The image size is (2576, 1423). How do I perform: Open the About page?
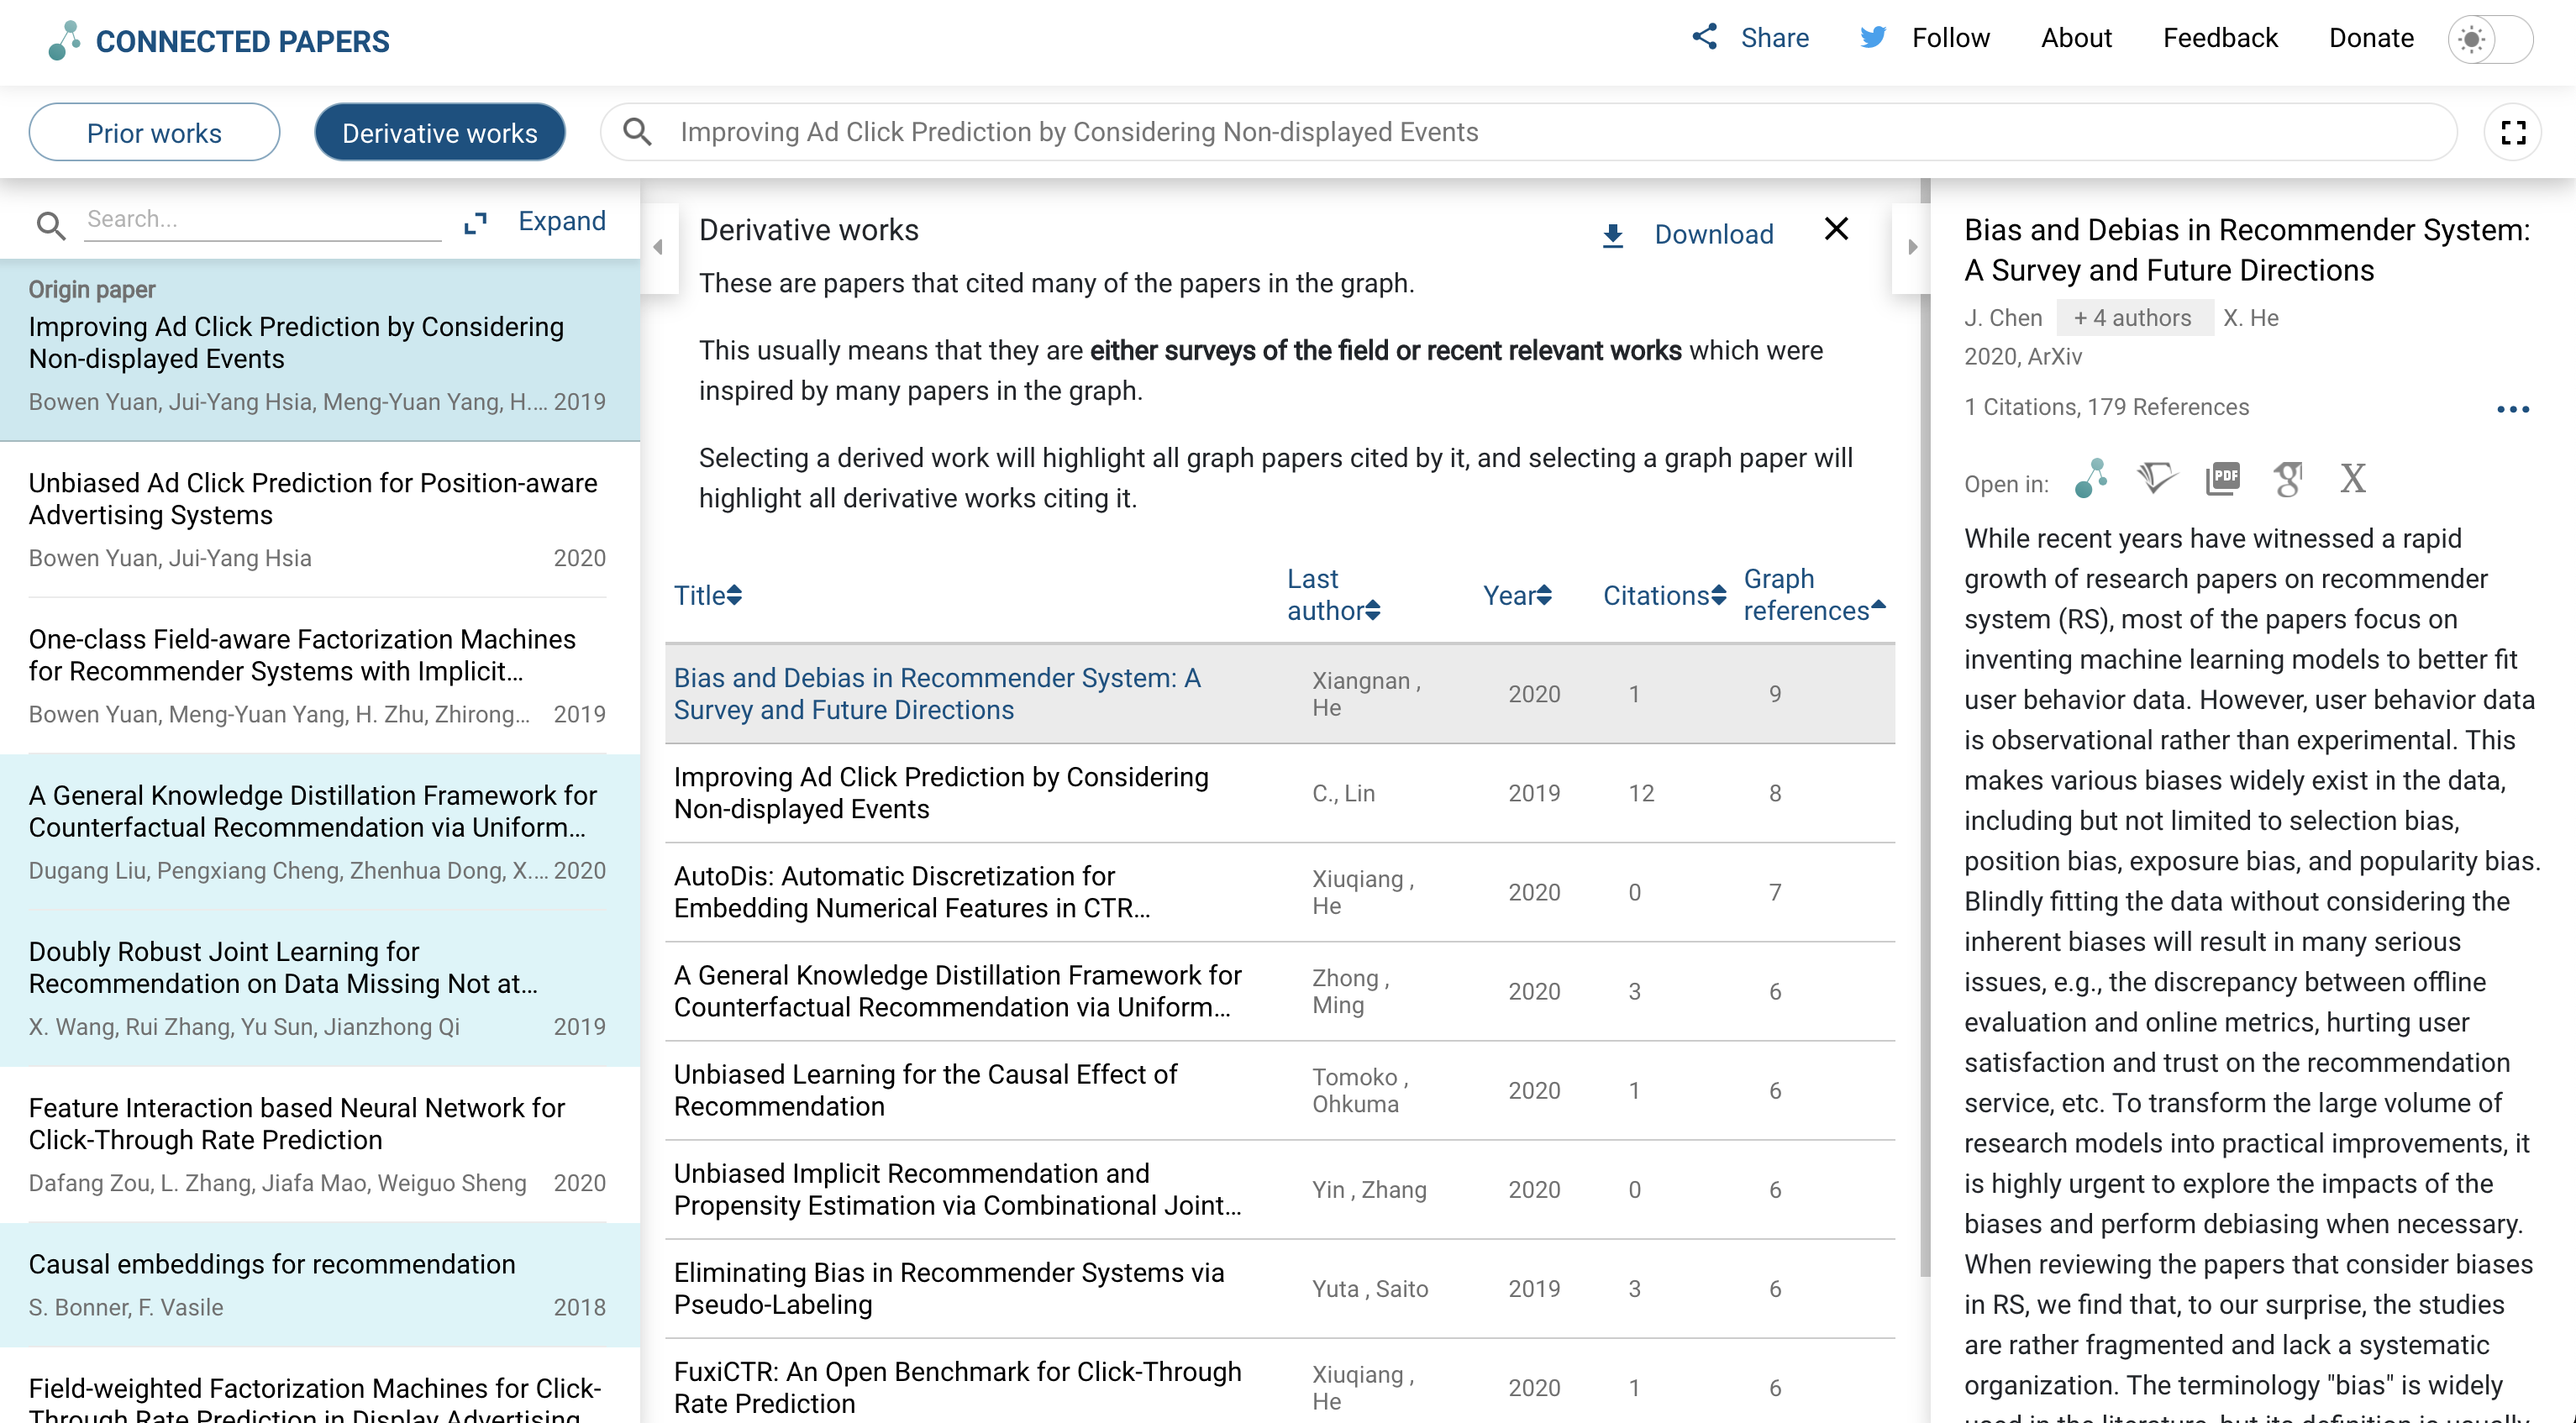click(x=2076, y=38)
